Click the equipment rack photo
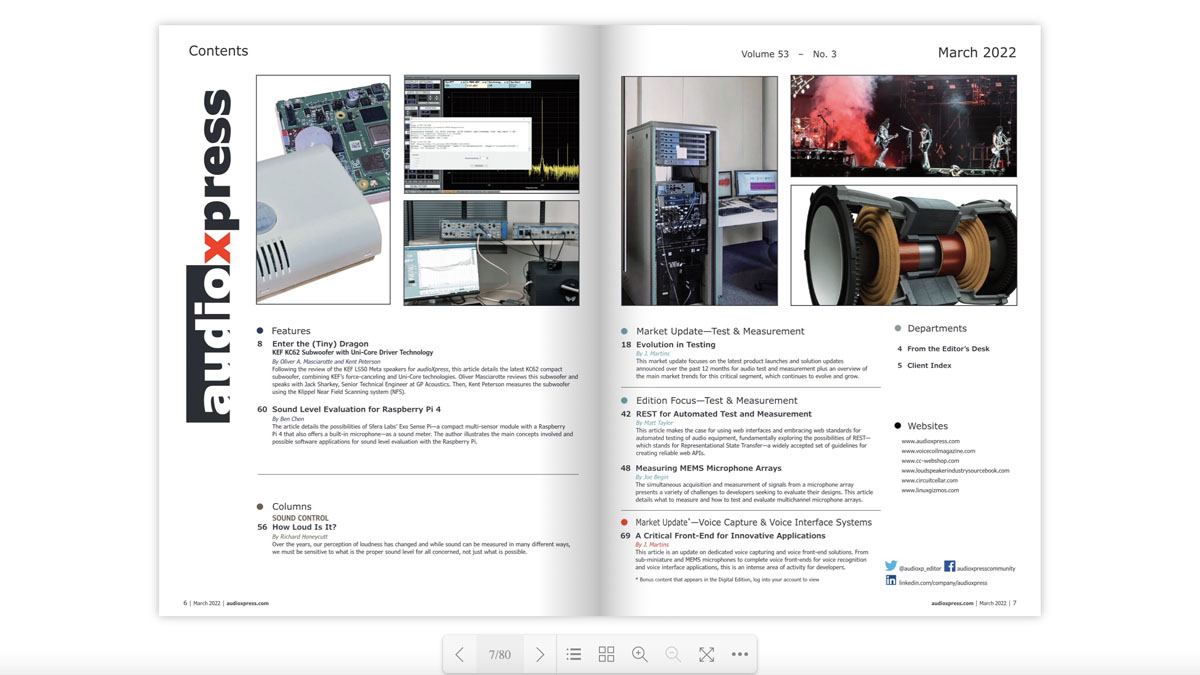The height and width of the screenshot is (675, 1200). 699,190
